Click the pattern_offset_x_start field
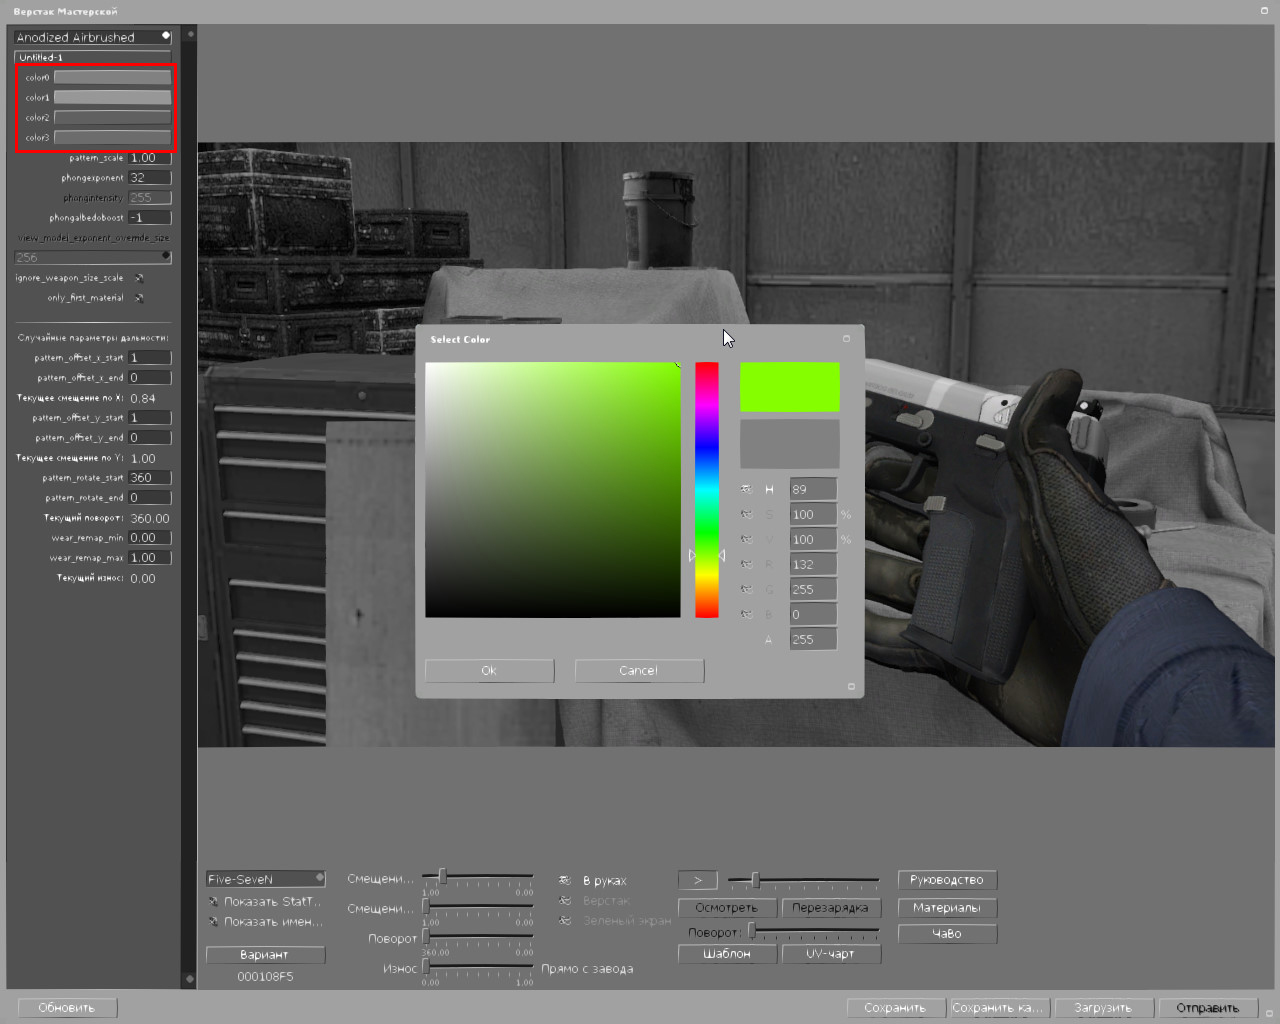Image resolution: width=1280 pixels, height=1024 pixels. (x=150, y=358)
